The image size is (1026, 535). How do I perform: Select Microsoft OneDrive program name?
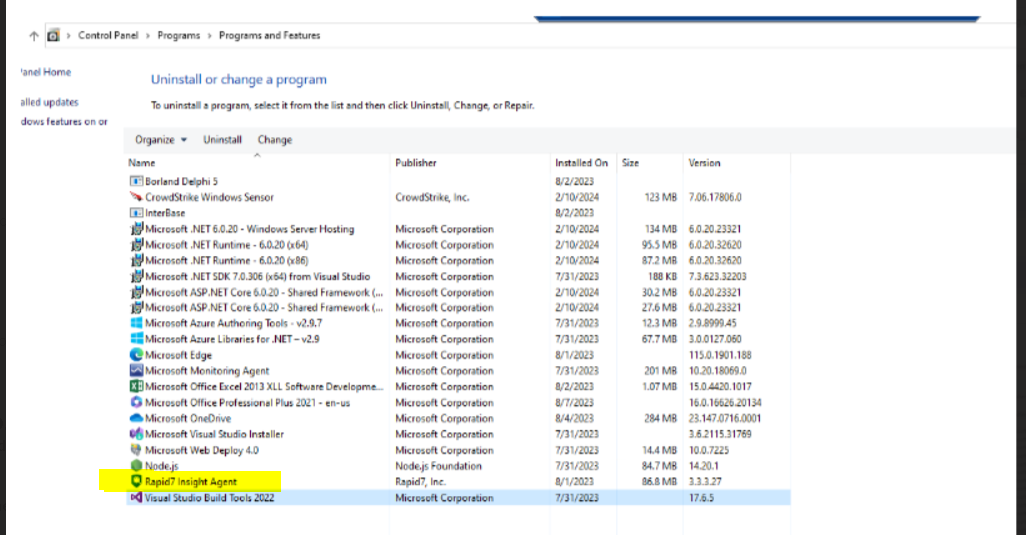tap(188, 418)
